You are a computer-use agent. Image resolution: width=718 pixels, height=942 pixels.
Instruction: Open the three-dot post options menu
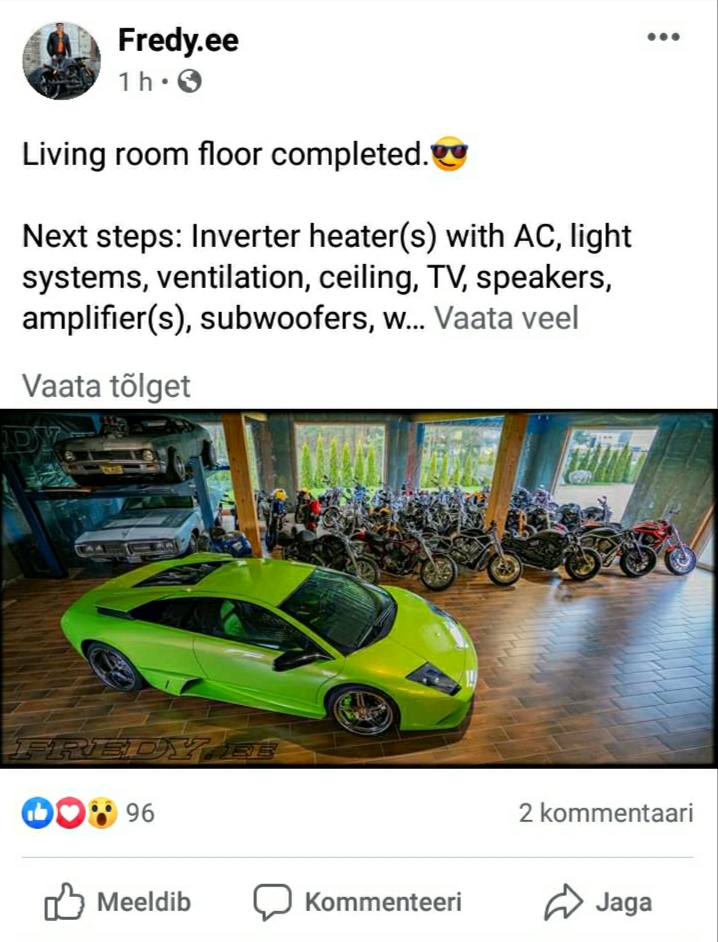pyautogui.click(x=663, y=37)
